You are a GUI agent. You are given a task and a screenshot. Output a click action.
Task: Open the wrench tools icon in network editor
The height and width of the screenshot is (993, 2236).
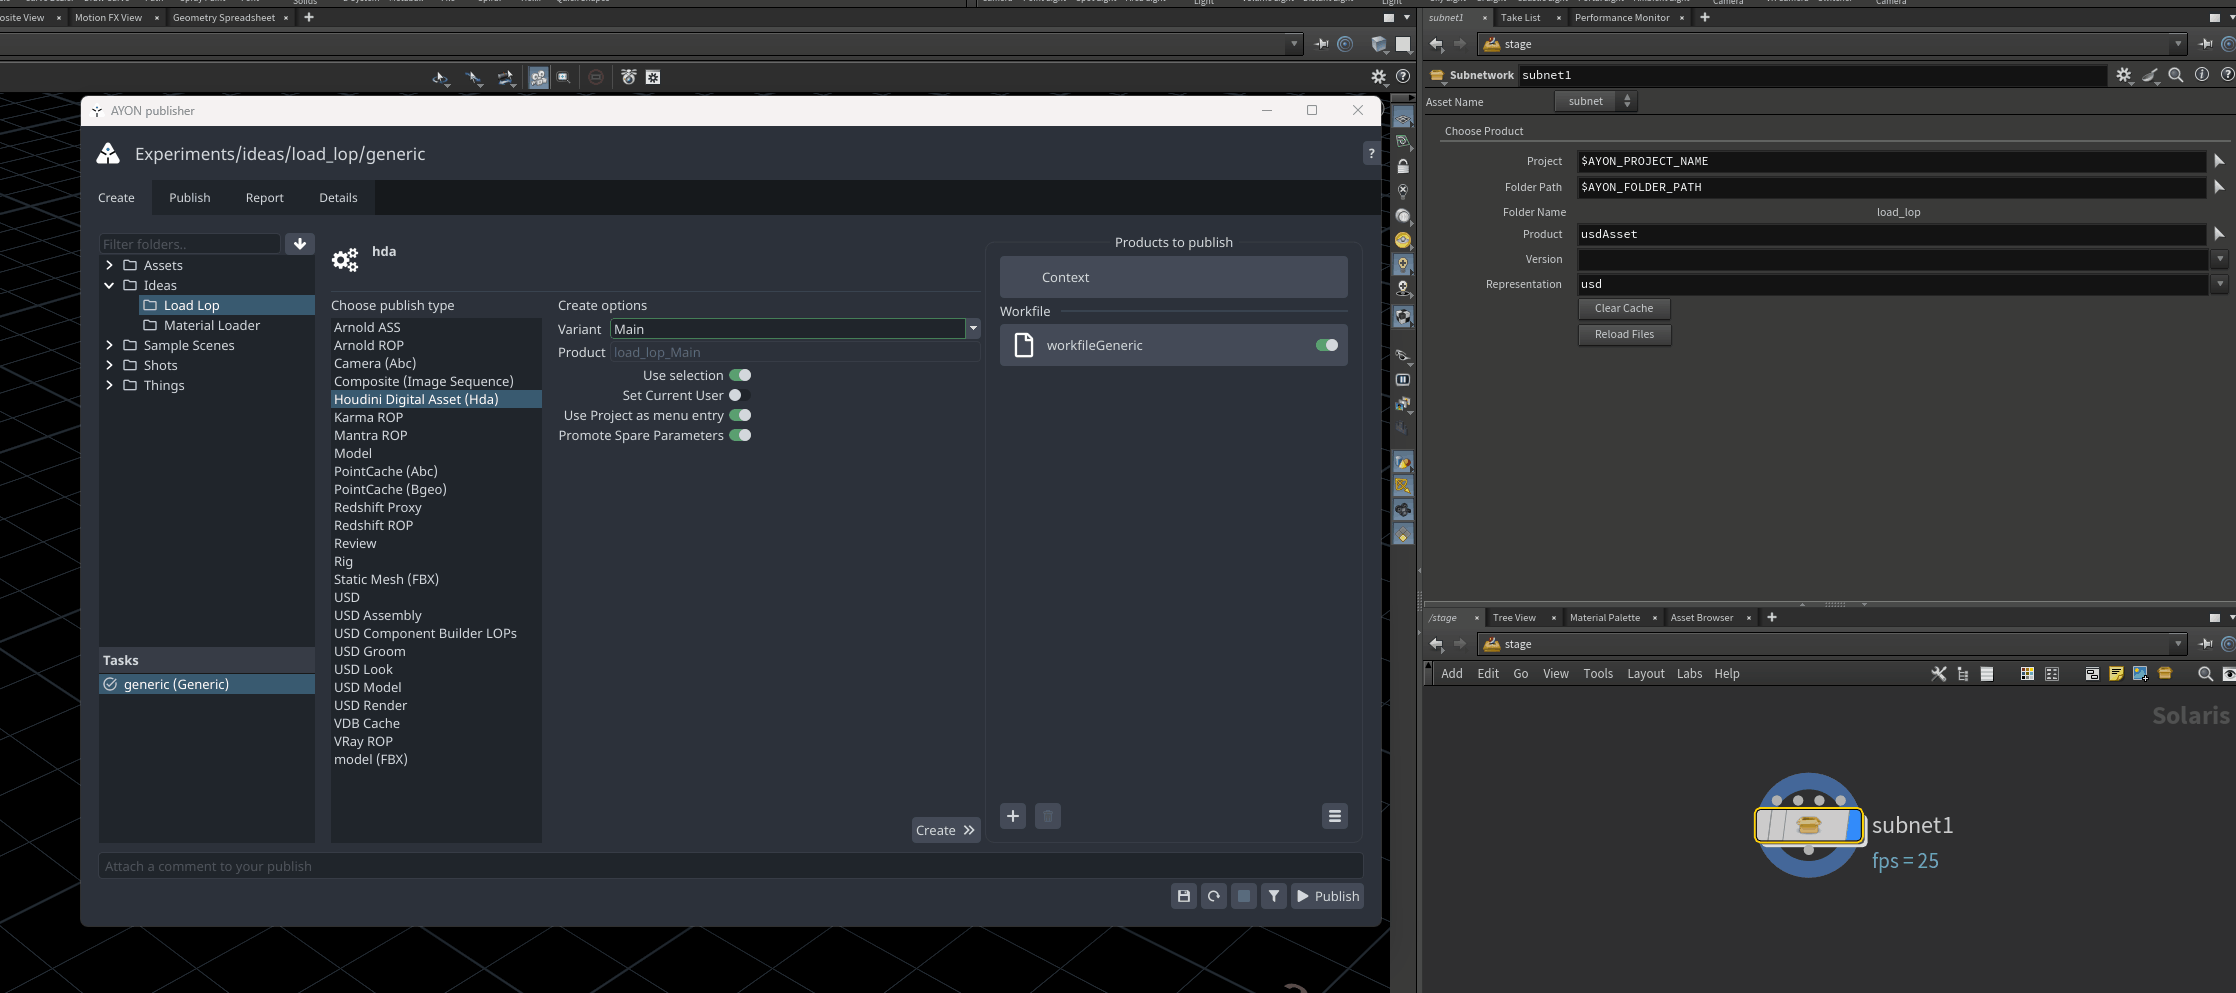(x=1939, y=674)
